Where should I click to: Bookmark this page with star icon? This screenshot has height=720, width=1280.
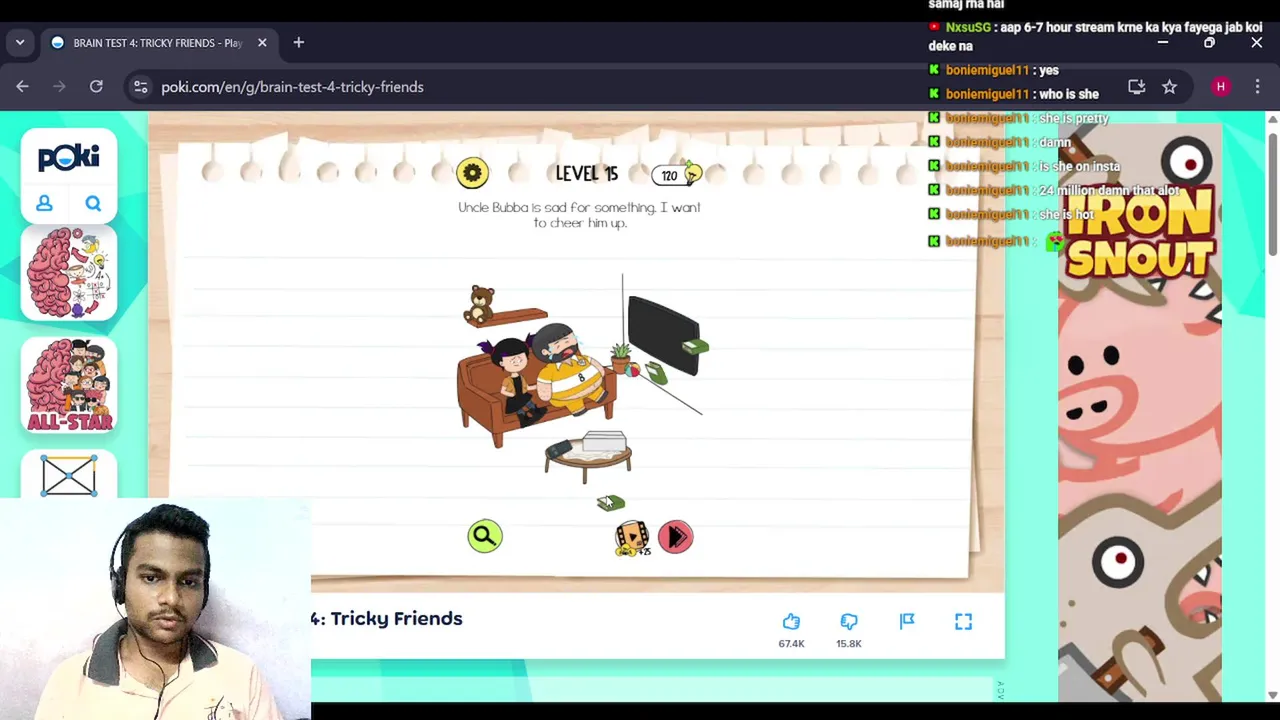1169,87
